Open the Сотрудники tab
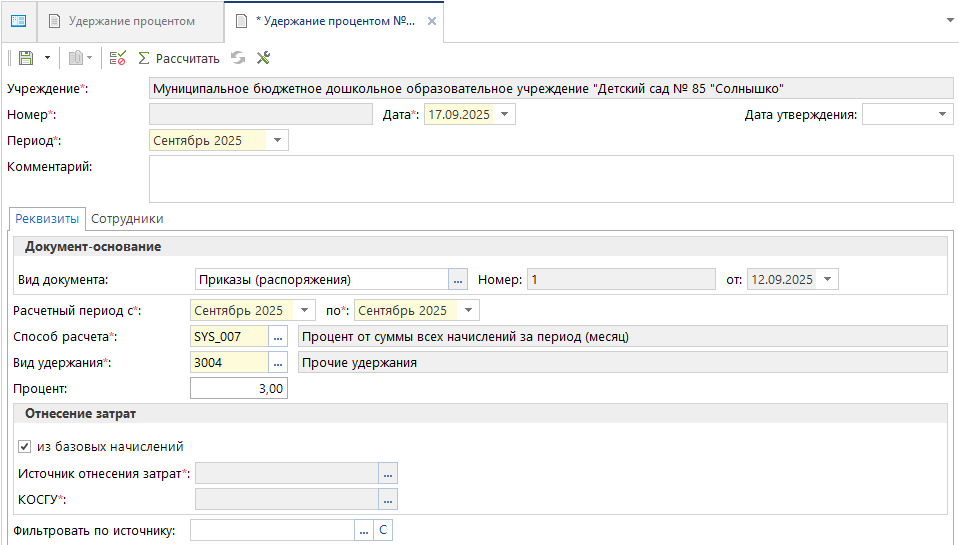Image resolution: width=959 pixels, height=545 pixels. pos(127,218)
